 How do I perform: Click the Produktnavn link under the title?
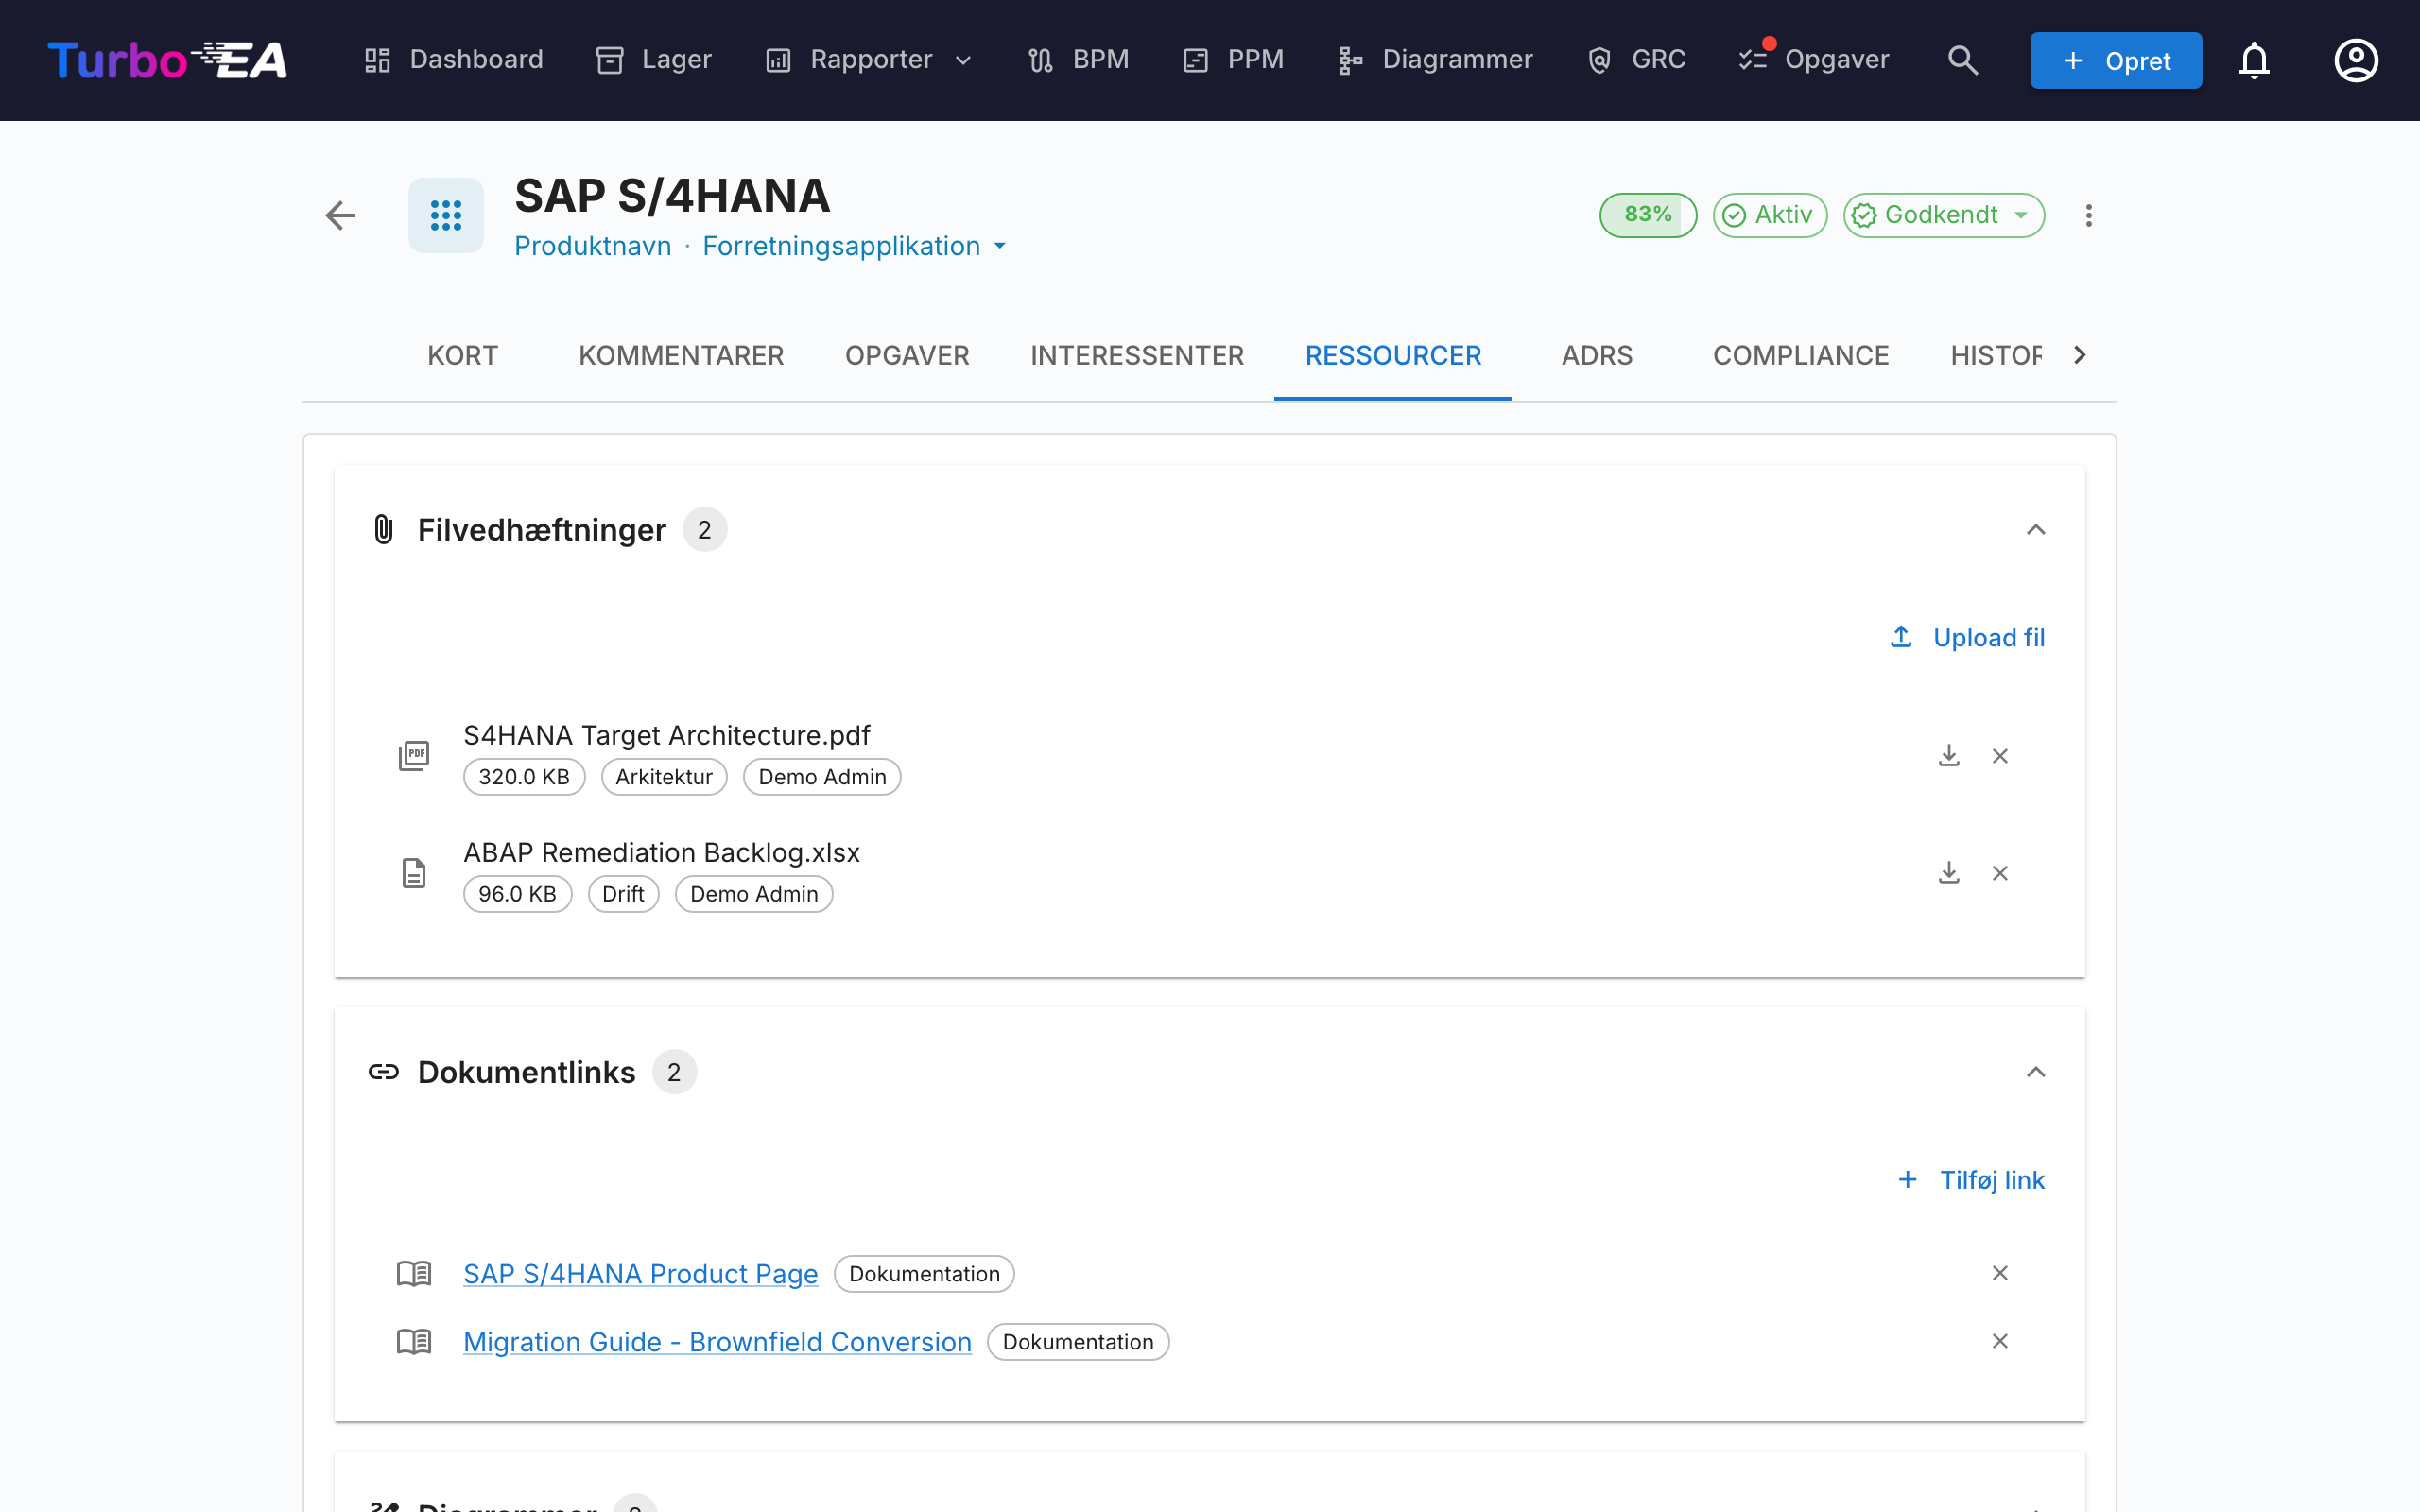click(593, 246)
